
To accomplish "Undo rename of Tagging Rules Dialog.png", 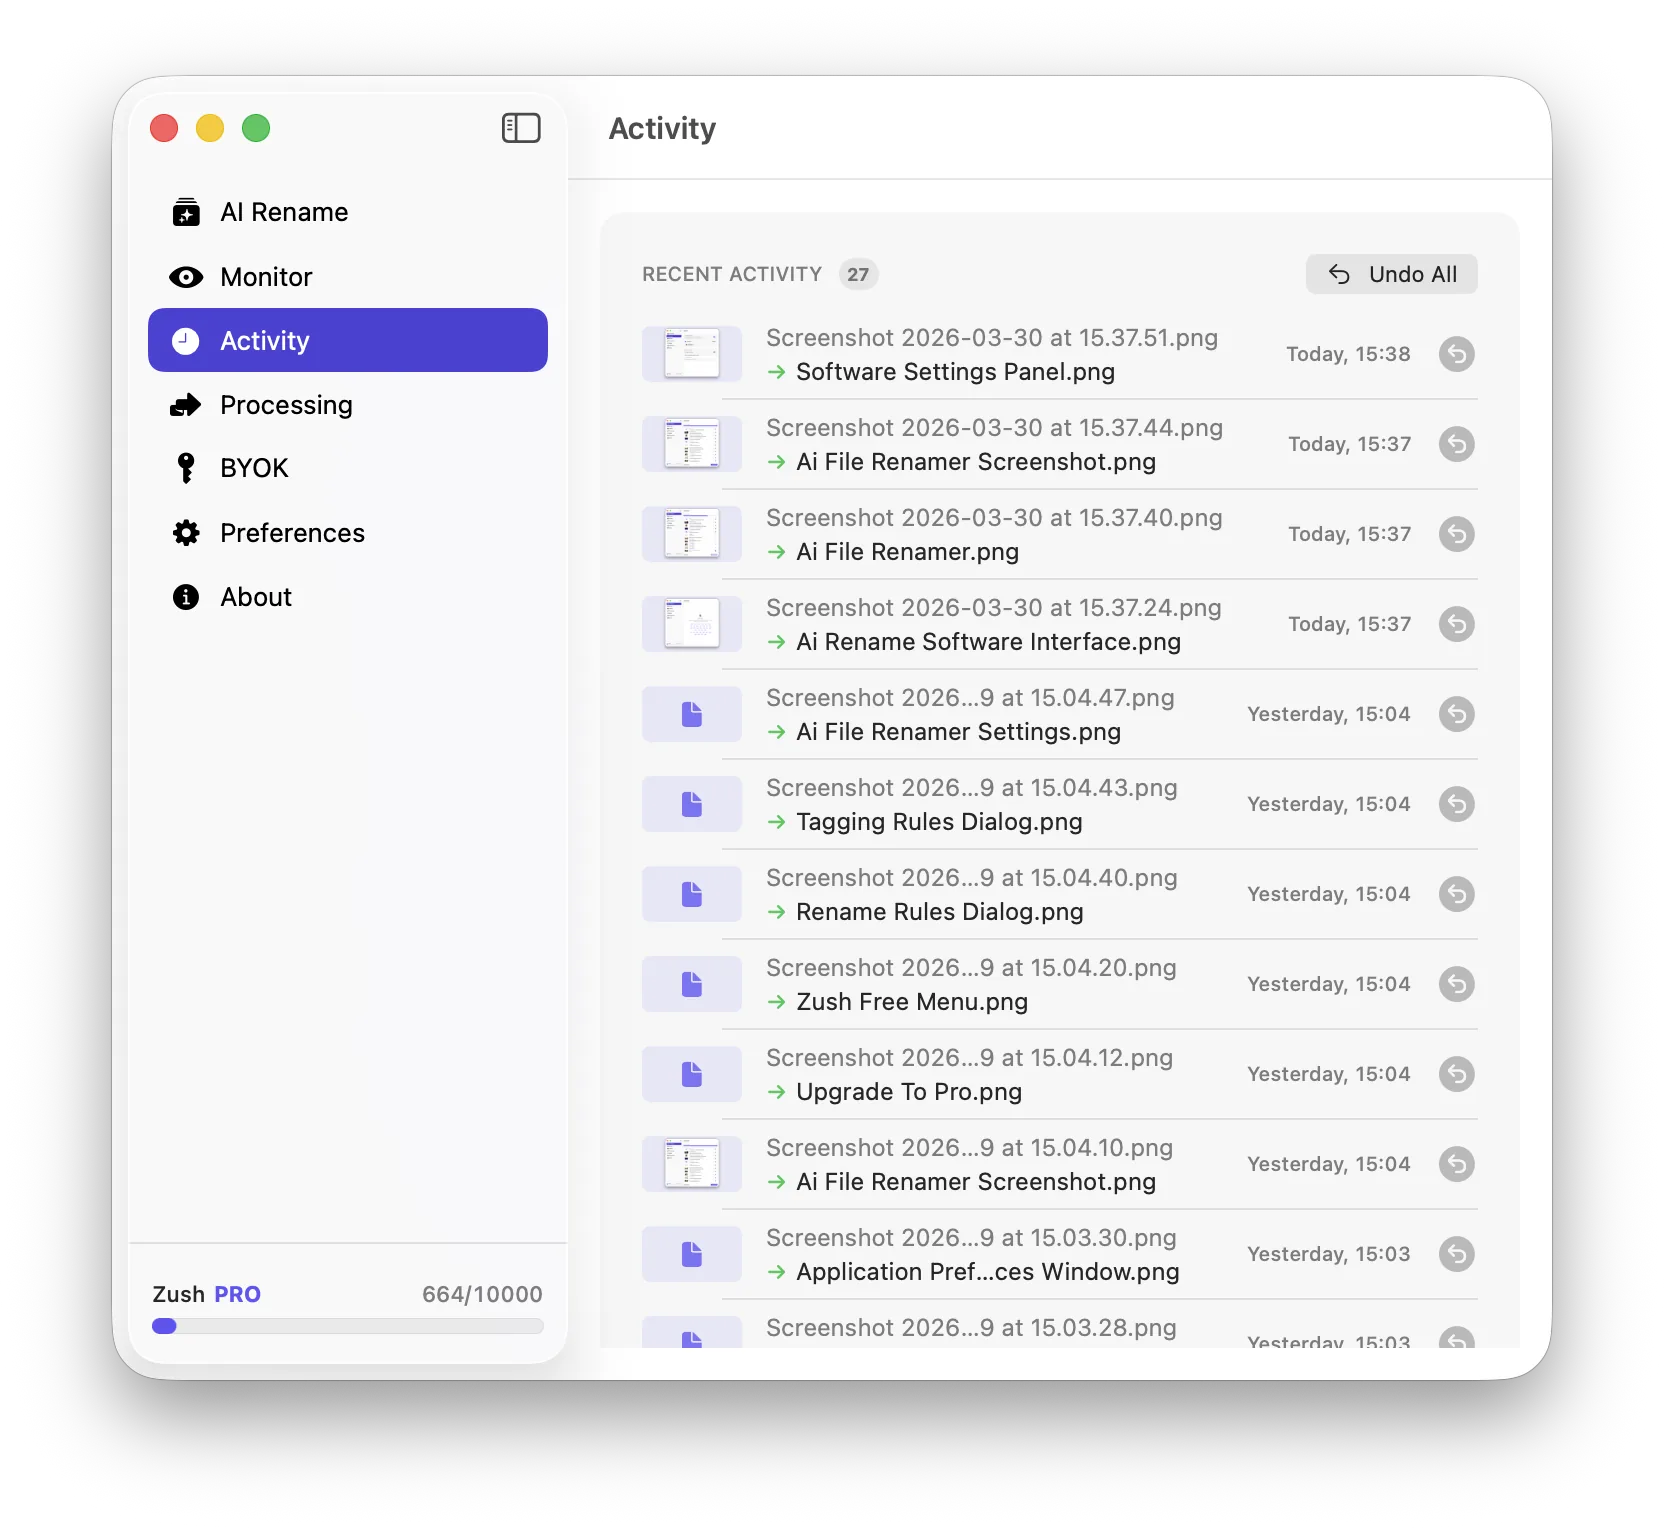I will [x=1456, y=804].
